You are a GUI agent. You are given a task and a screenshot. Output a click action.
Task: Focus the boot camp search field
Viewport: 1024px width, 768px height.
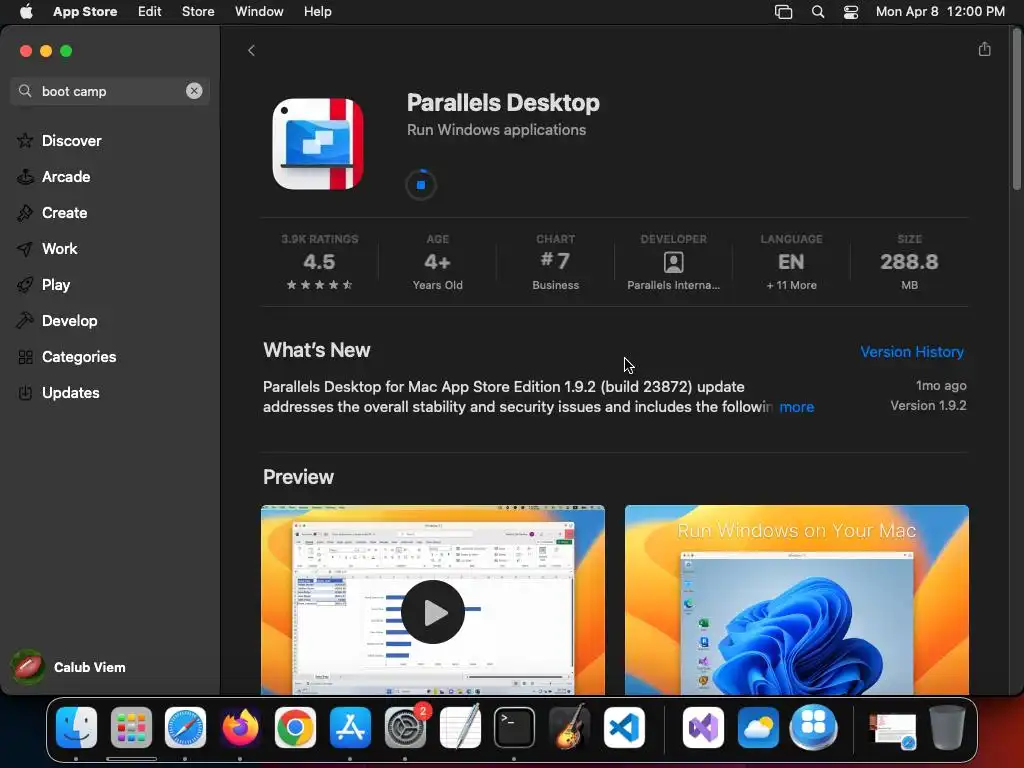coord(110,91)
